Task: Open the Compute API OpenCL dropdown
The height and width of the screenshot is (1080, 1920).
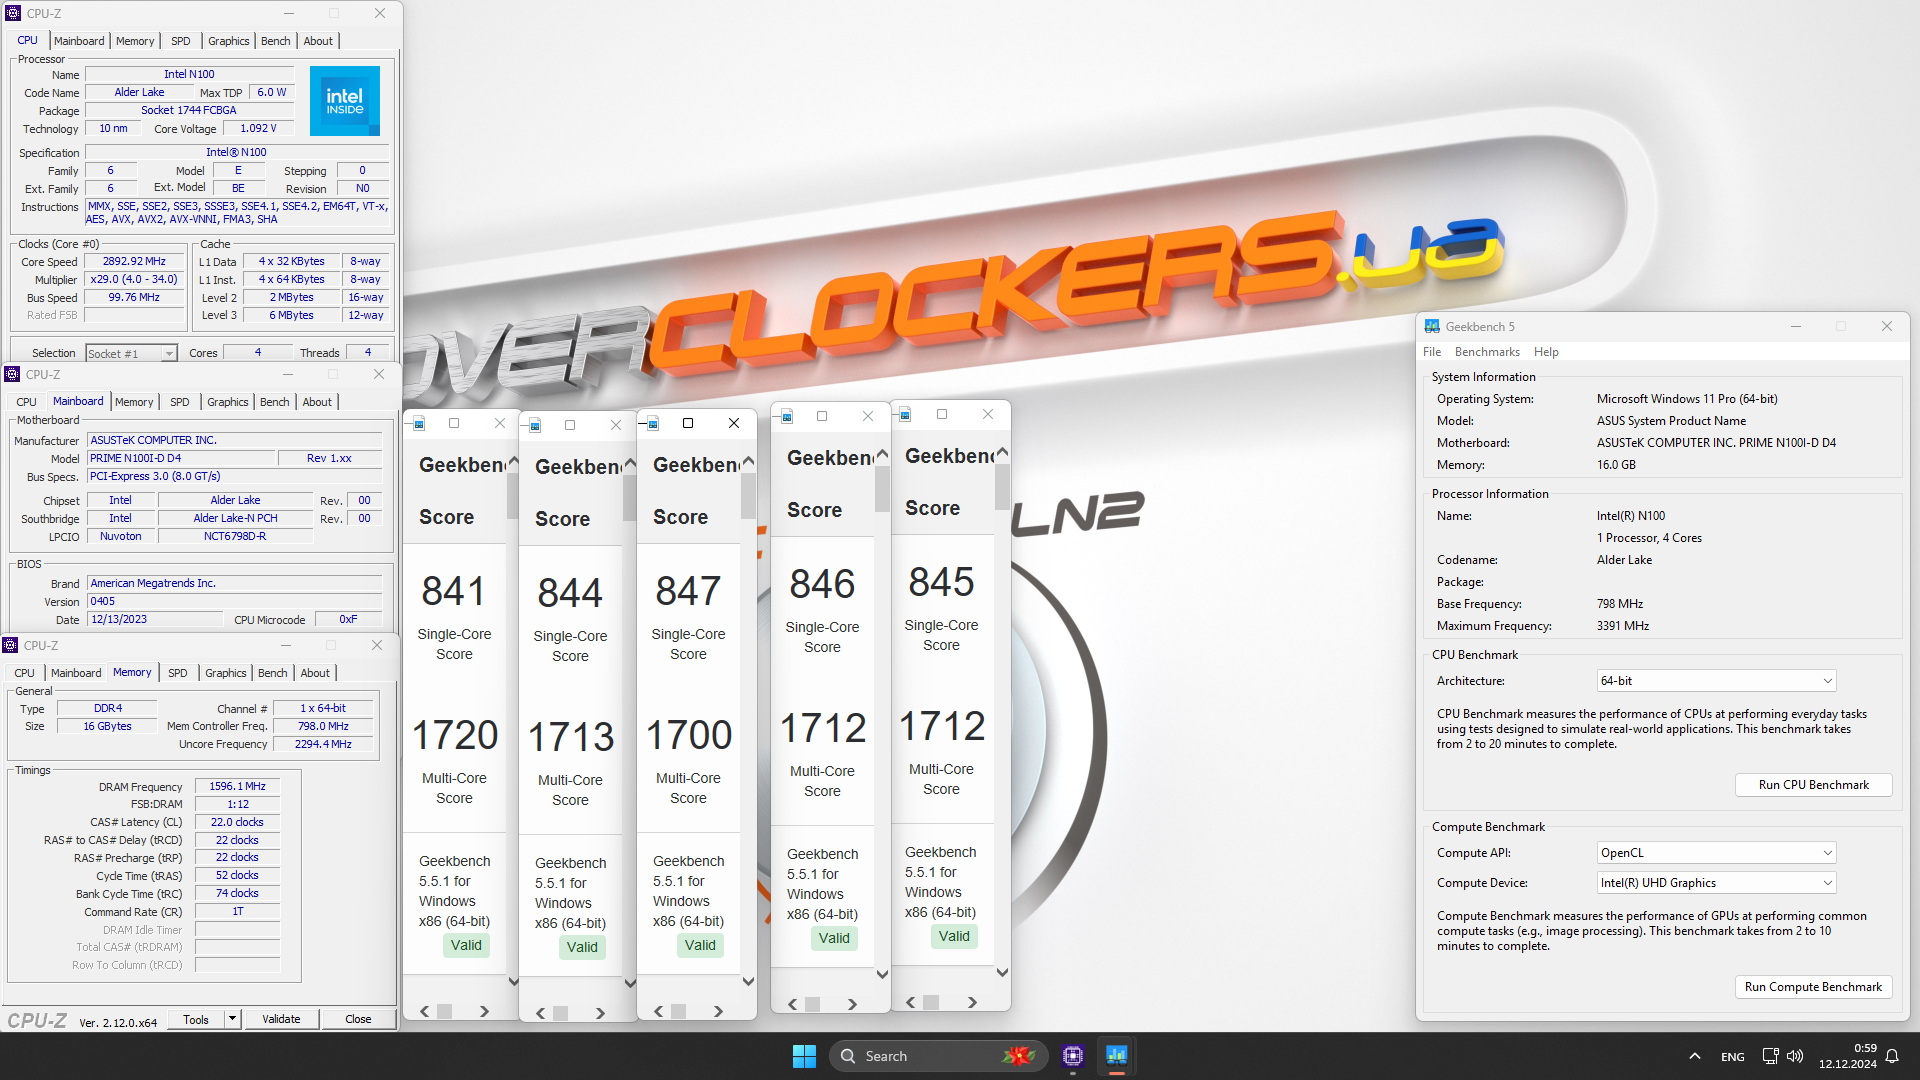Action: (1716, 853)
